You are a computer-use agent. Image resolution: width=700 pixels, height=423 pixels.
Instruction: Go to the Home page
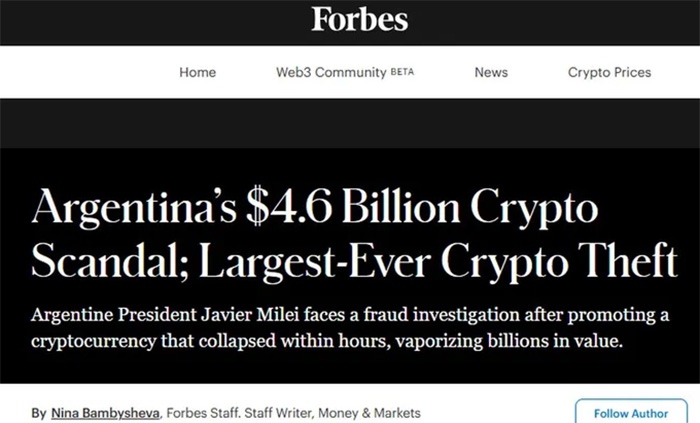tap(197, 72)
